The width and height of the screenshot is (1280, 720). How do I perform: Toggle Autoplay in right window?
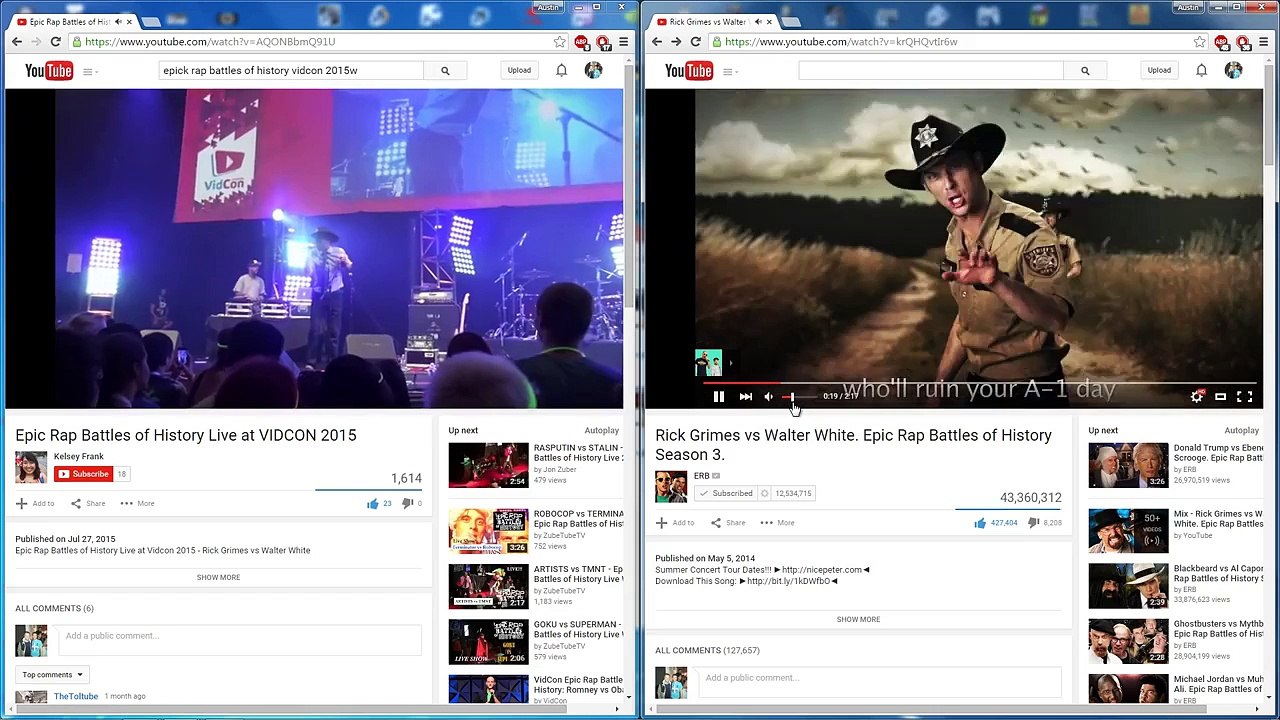tap(1241, 430)
